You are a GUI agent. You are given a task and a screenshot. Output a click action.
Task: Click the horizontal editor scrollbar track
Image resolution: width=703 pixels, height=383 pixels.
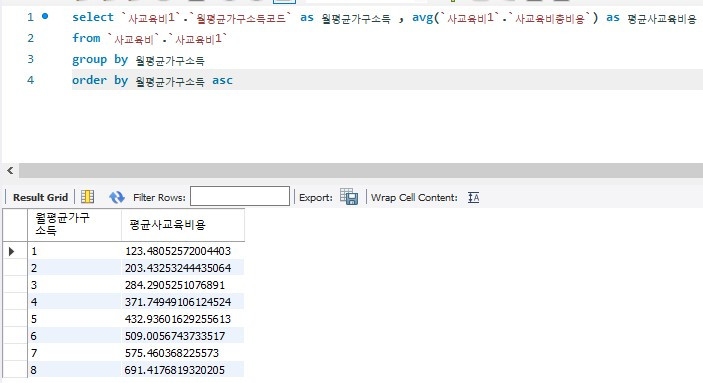pos(361,171)
